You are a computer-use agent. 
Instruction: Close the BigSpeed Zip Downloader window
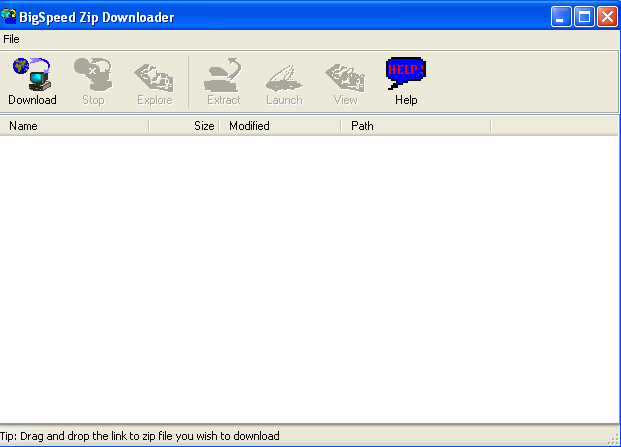point(608,17)
